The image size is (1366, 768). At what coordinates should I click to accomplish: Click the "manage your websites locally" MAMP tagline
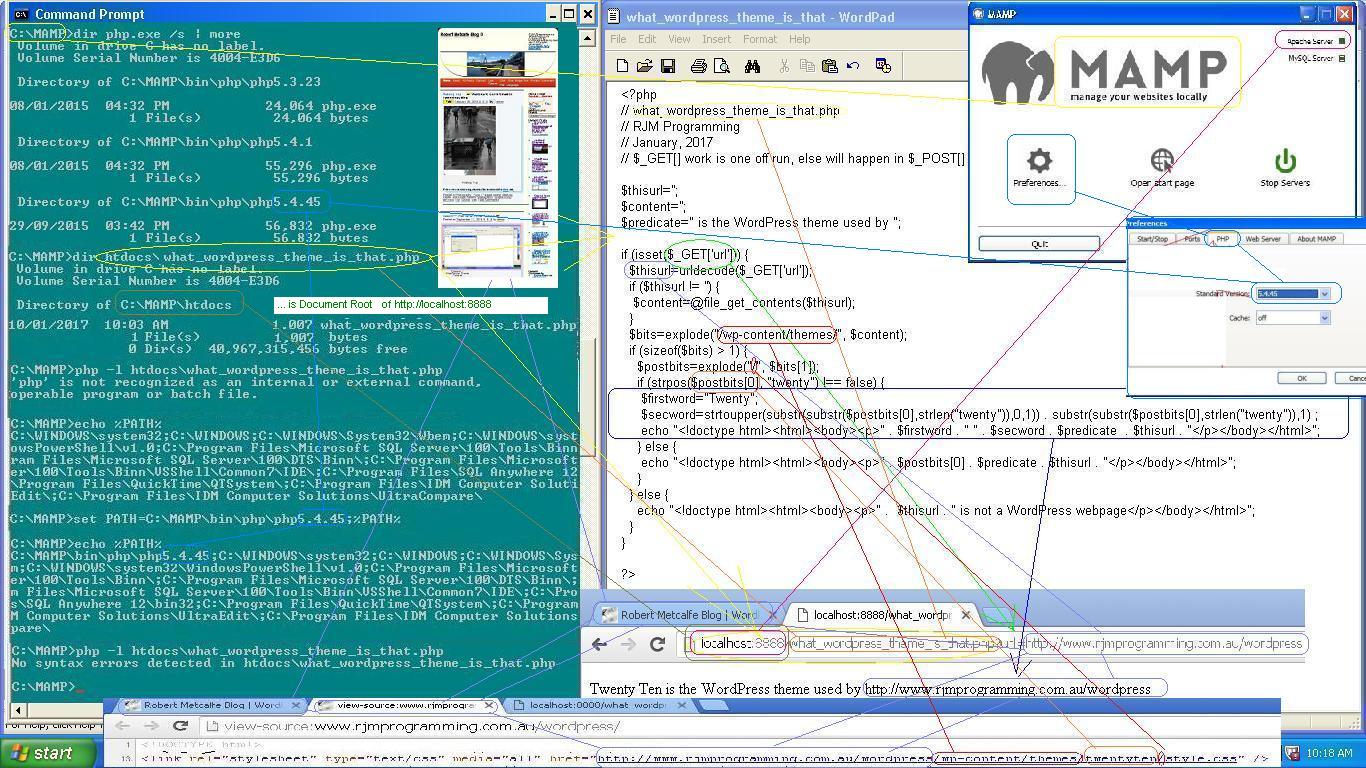click(x=1138, y=97)
